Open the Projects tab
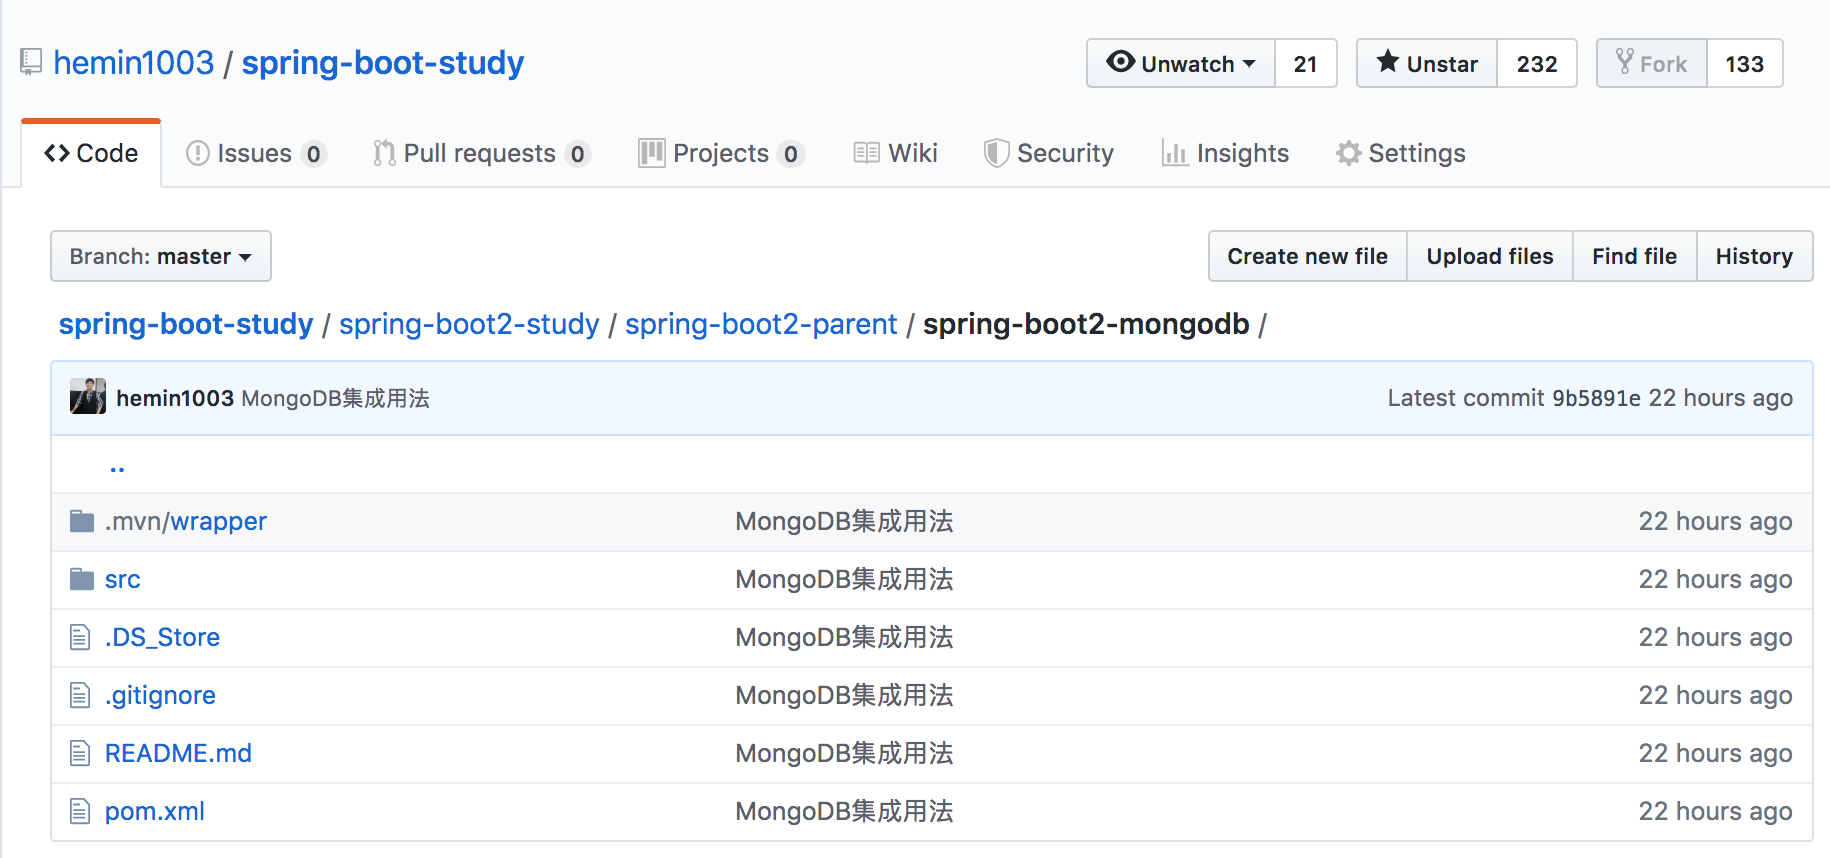This screenshot has height=858, width=1830. pos(722,153)
